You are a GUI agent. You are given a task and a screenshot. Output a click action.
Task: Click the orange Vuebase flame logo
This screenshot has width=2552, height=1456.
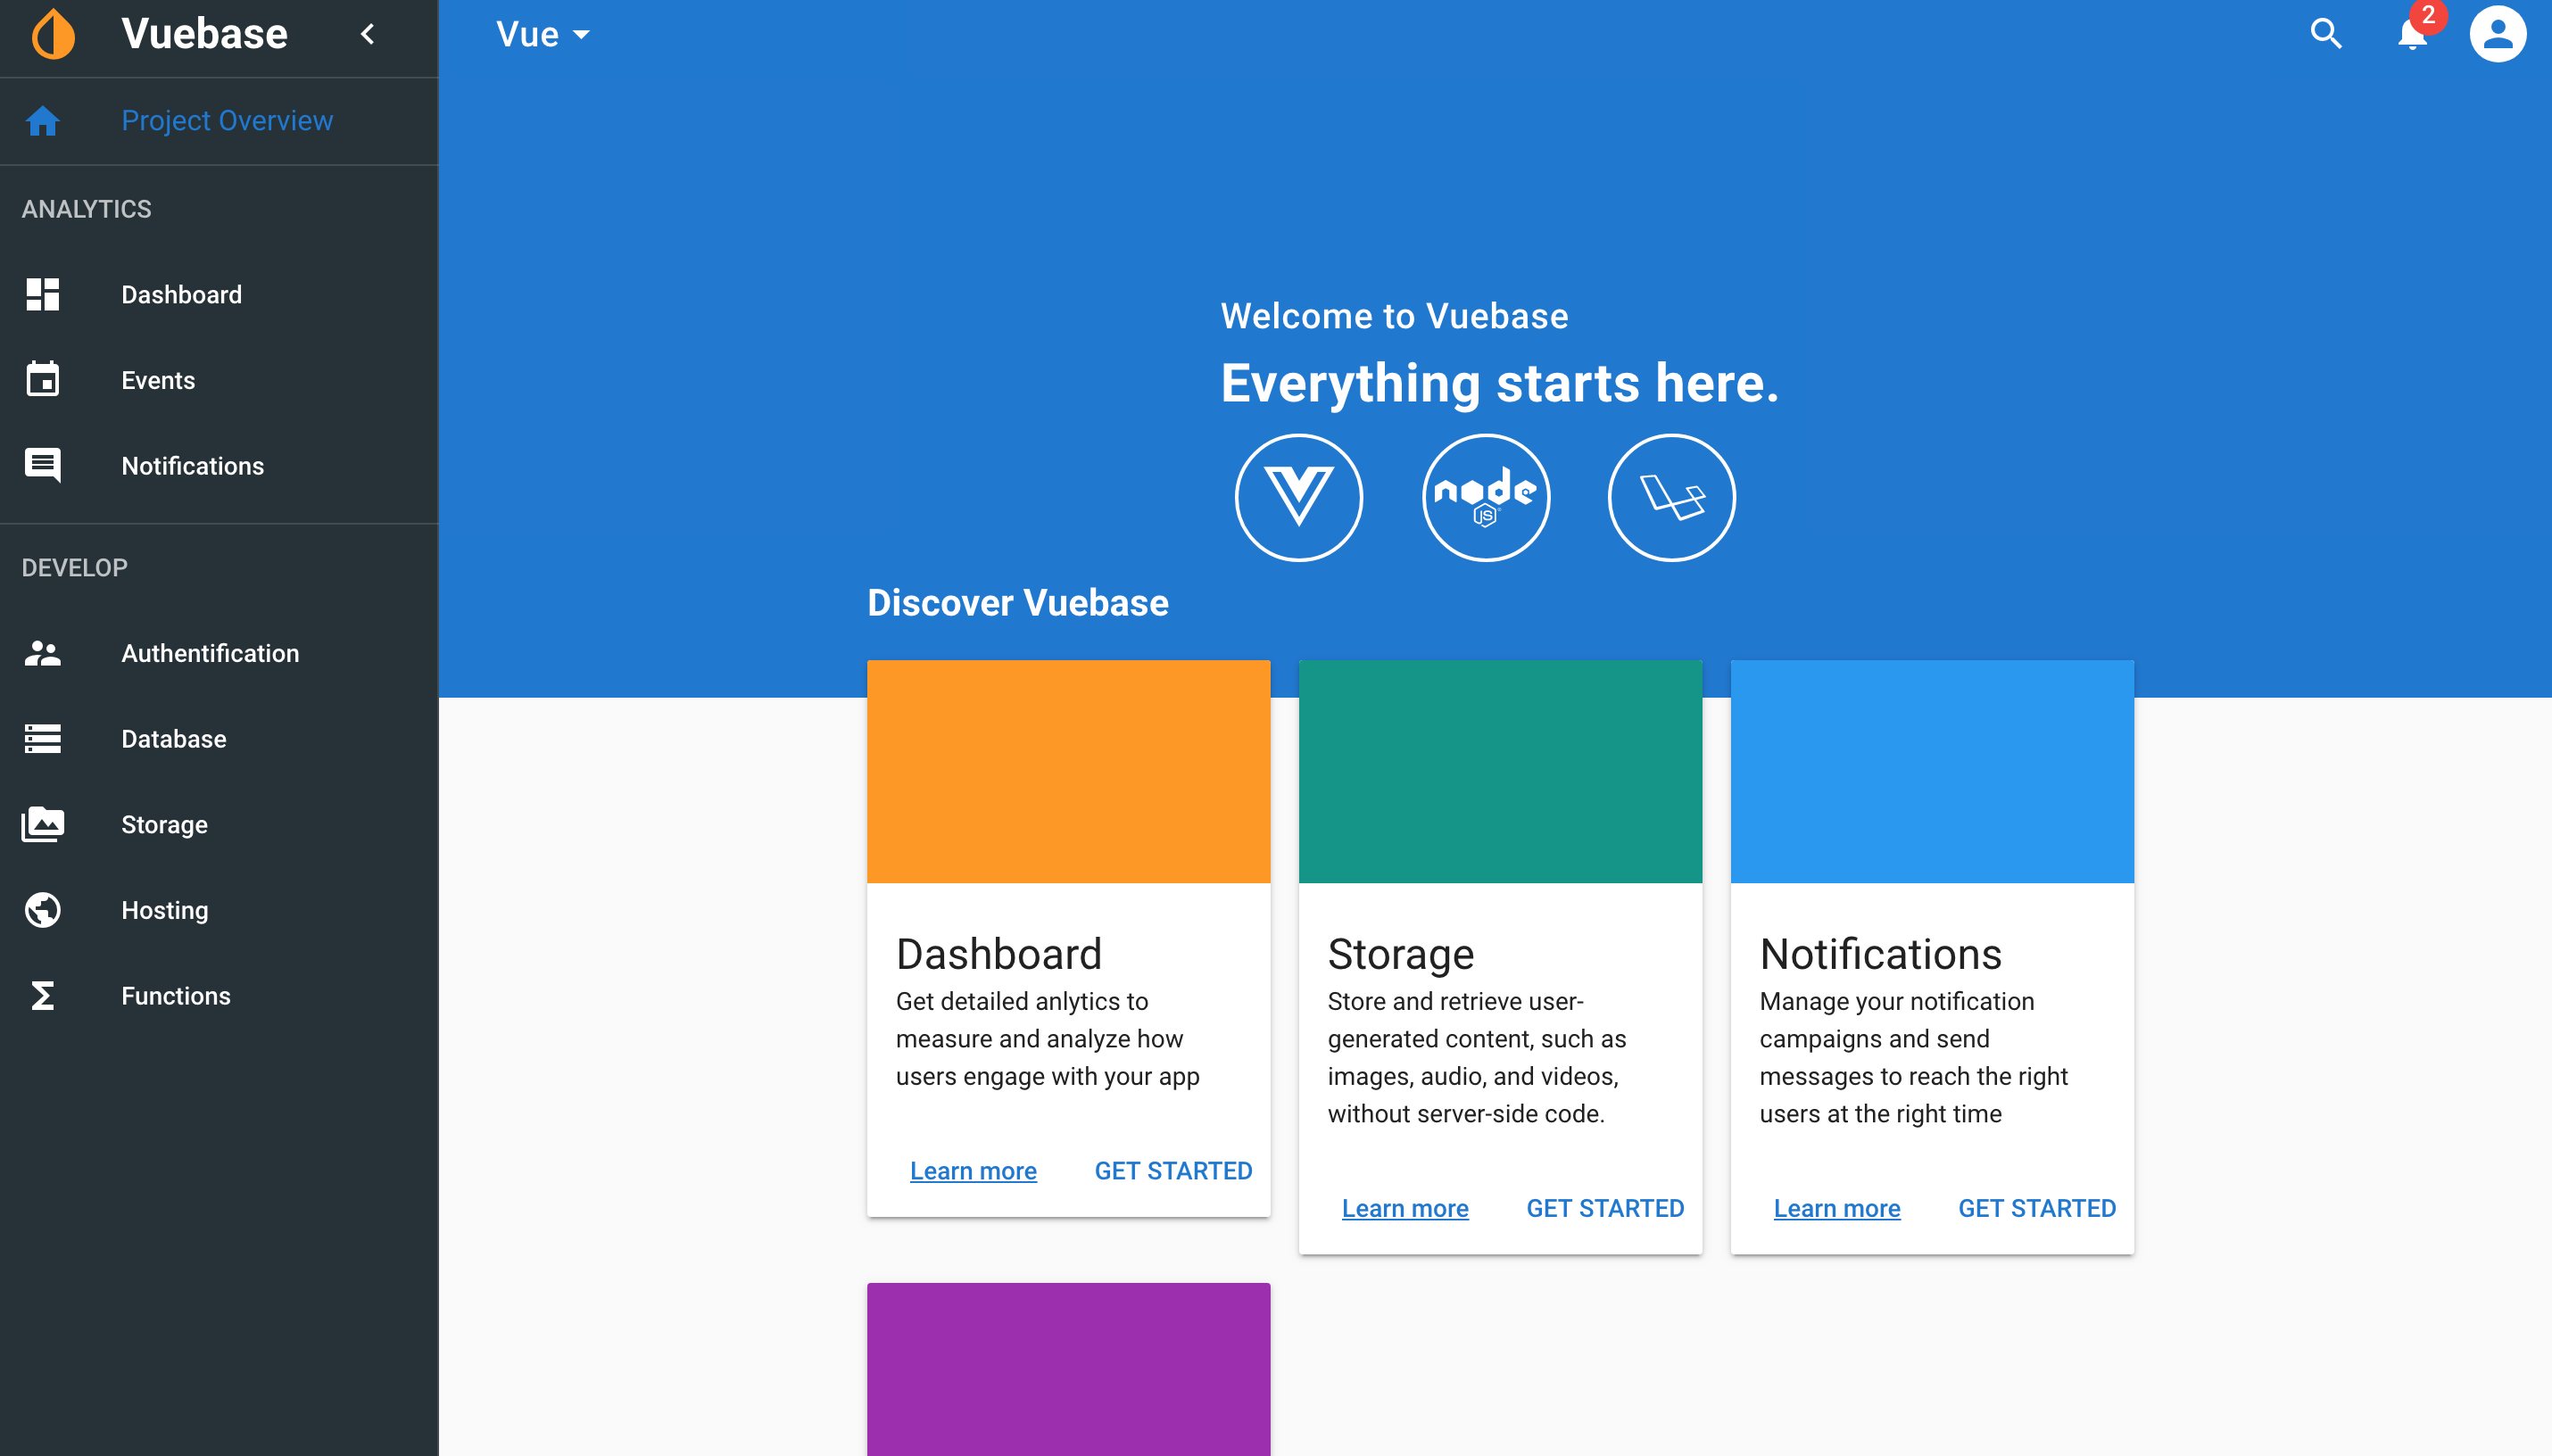tap(54, 34)
